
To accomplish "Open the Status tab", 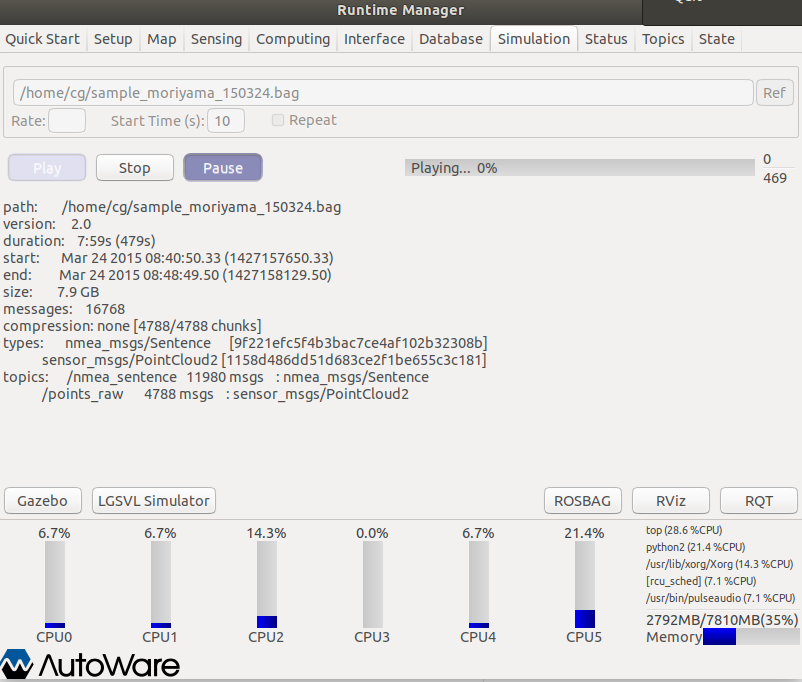I will (606, 39).
